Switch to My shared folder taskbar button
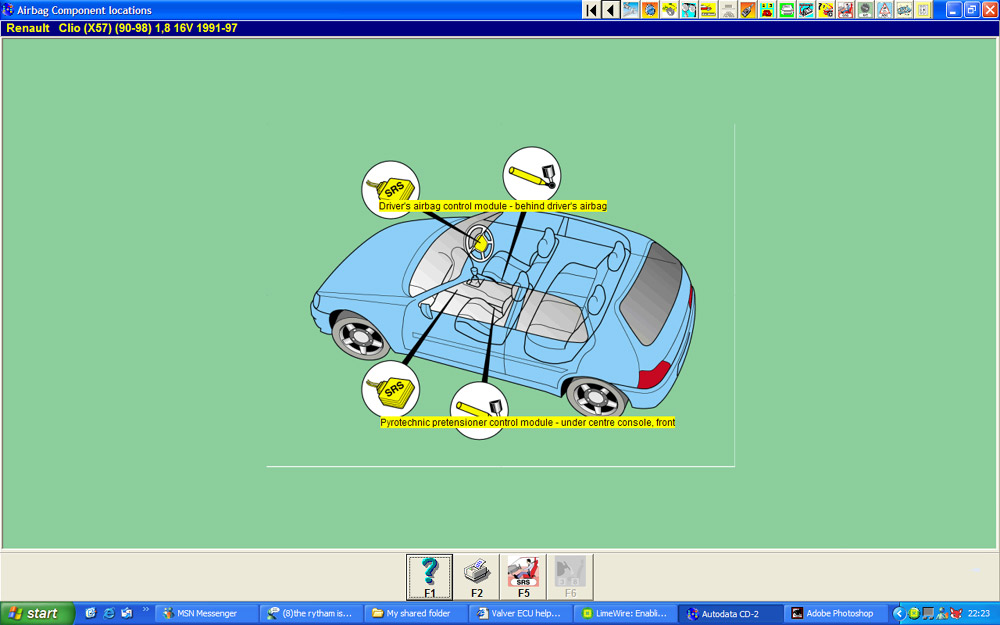1000x625 pixels. [416, 614]
